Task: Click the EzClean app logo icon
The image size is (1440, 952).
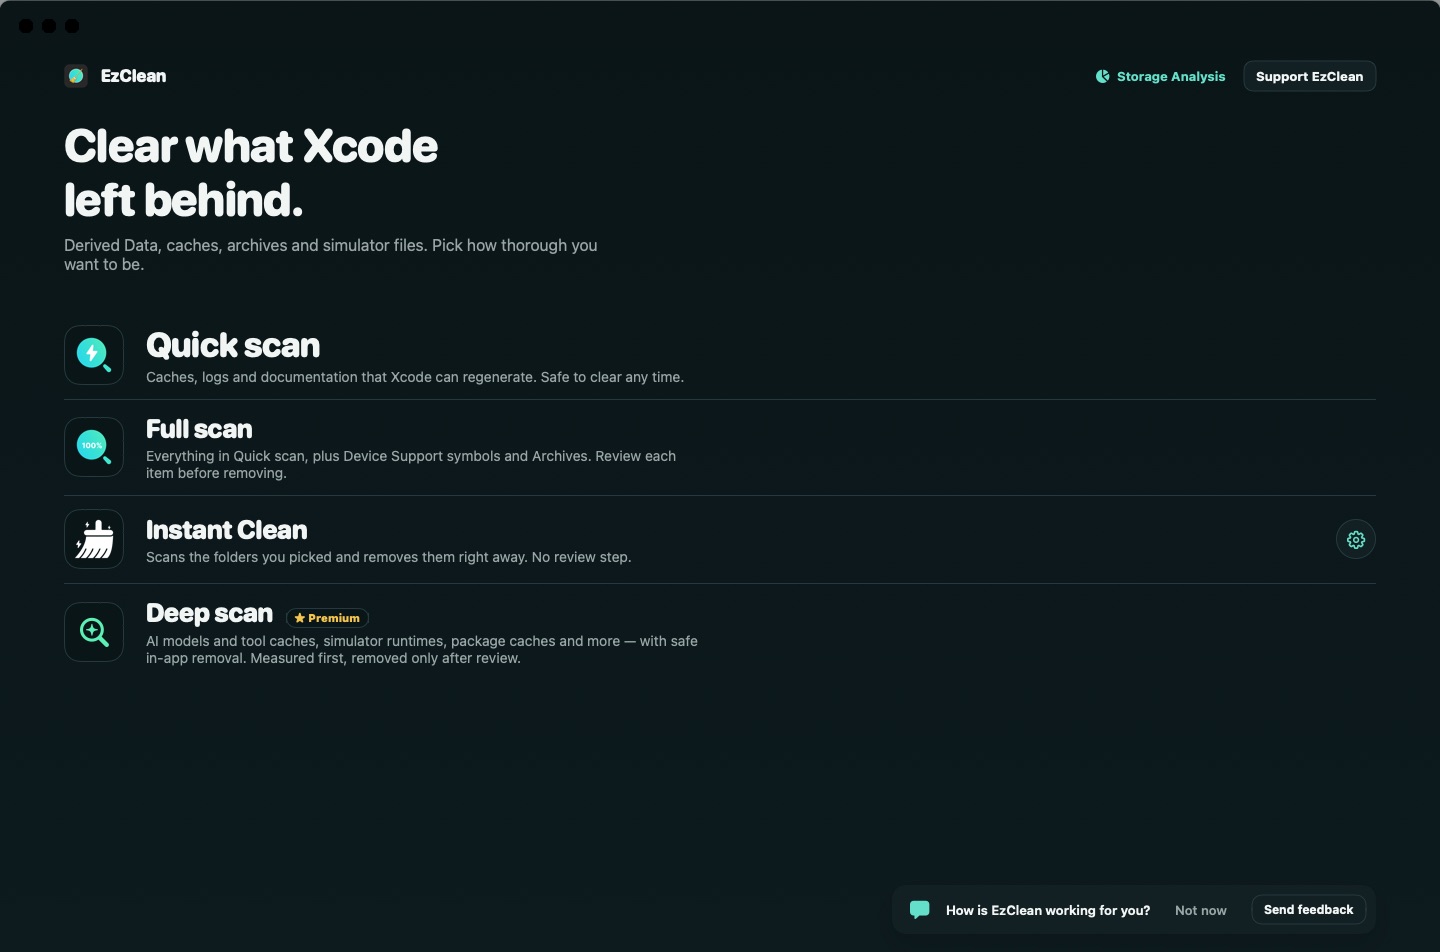Action: click(76, 76)
